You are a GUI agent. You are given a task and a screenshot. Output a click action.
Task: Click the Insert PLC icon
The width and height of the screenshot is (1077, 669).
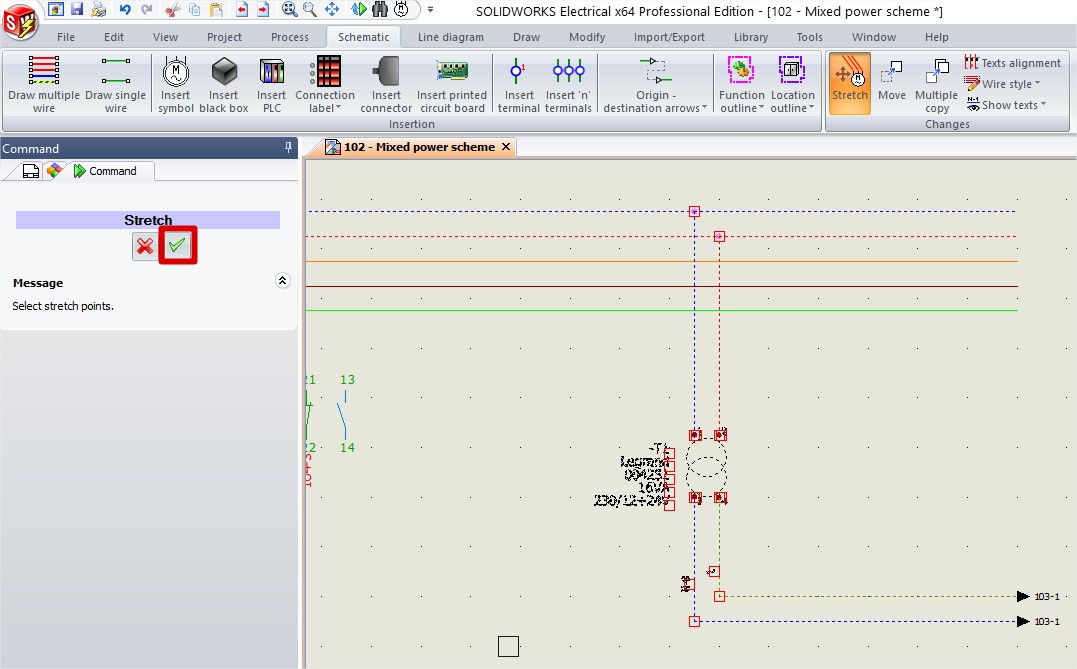(271, 83)
